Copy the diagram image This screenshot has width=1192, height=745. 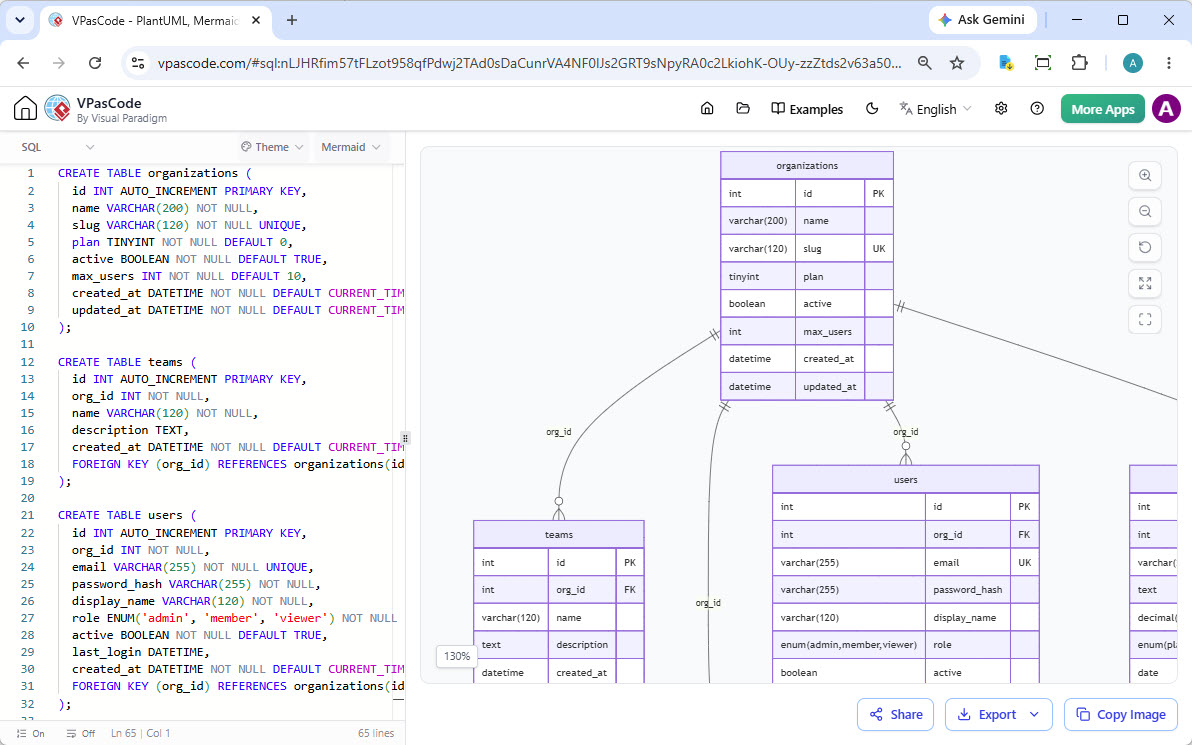click(x=1121, y=715)
